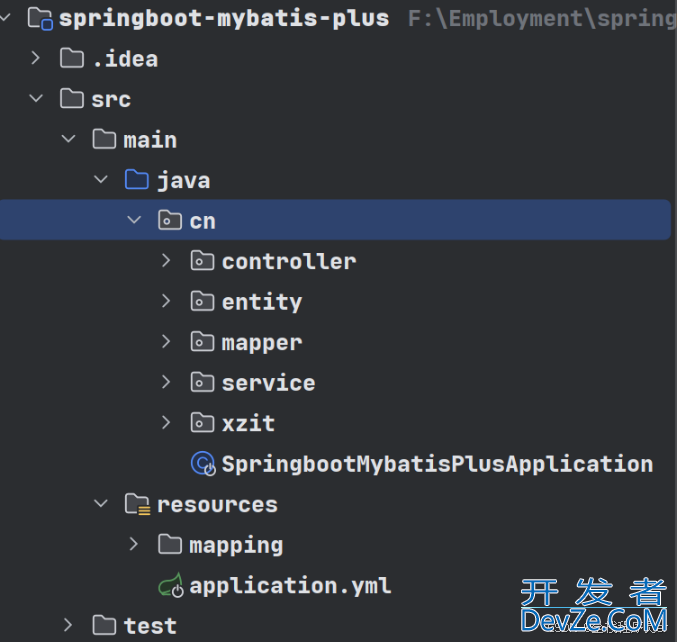Image resolution: width=677 pixels, height=642 pixels.
Task: Expand the test folder
Action: 69,625
